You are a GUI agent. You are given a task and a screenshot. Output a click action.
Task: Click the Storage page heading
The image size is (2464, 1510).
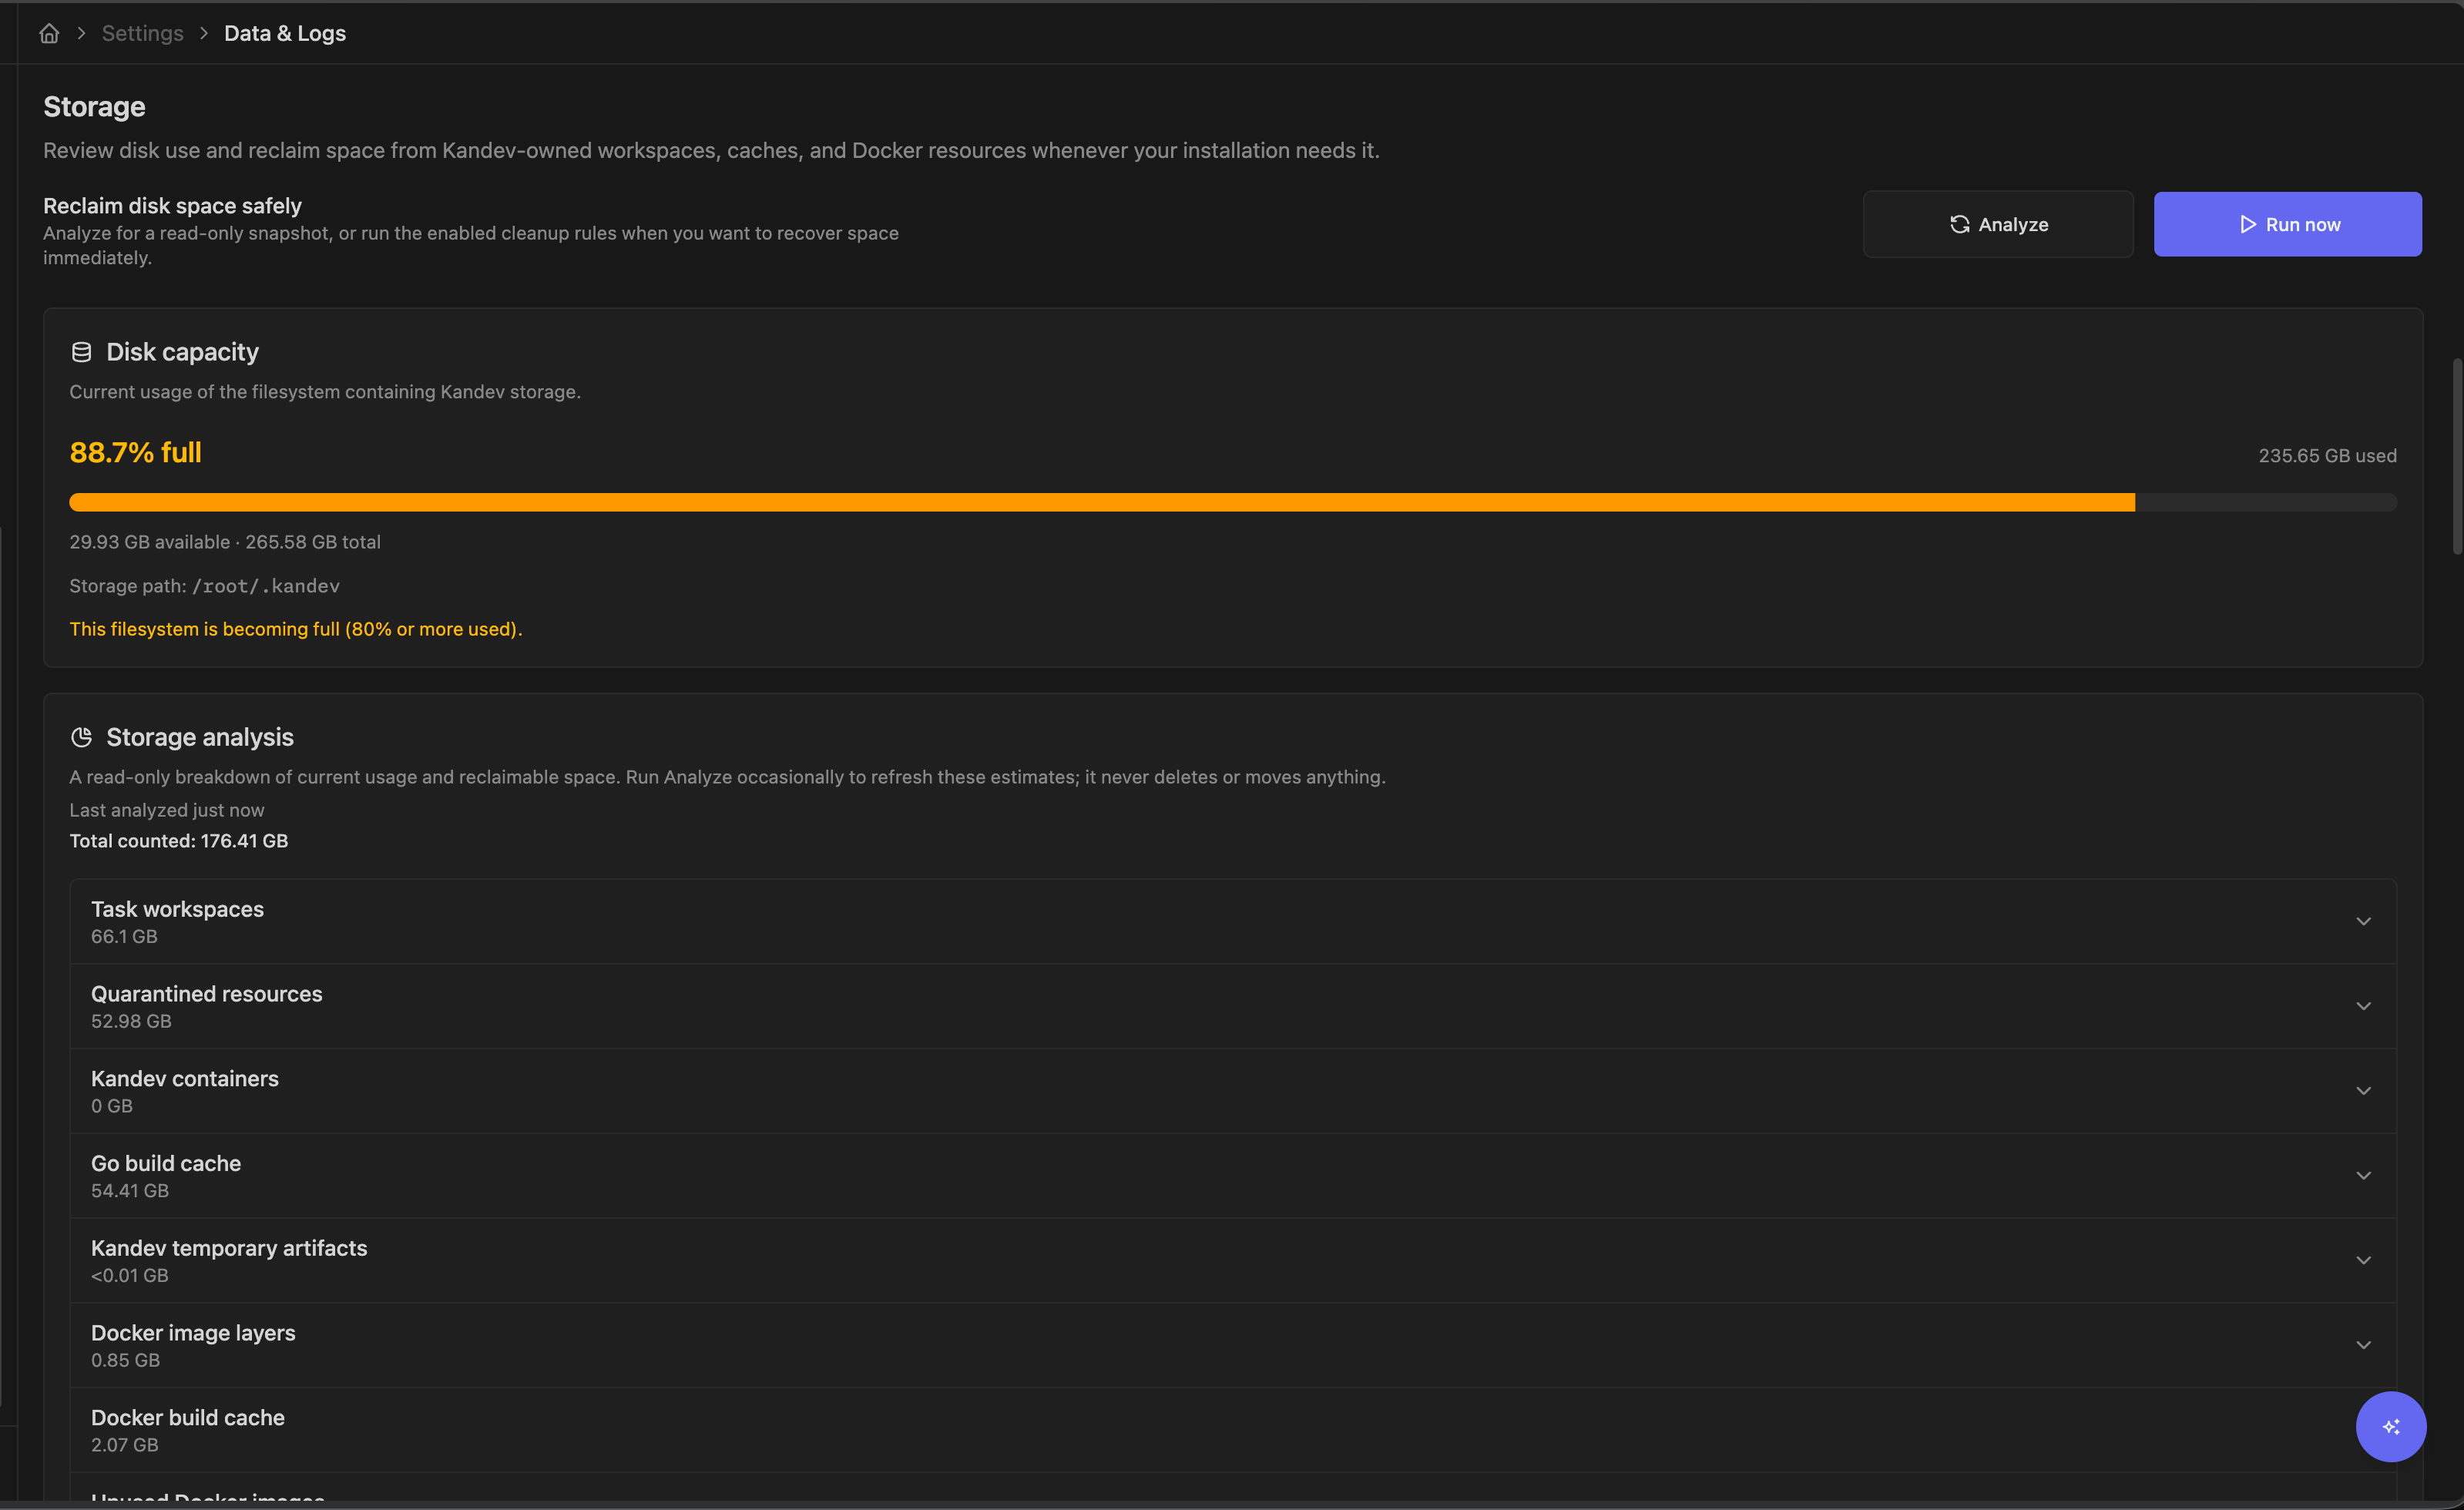(x=94, y=106)
